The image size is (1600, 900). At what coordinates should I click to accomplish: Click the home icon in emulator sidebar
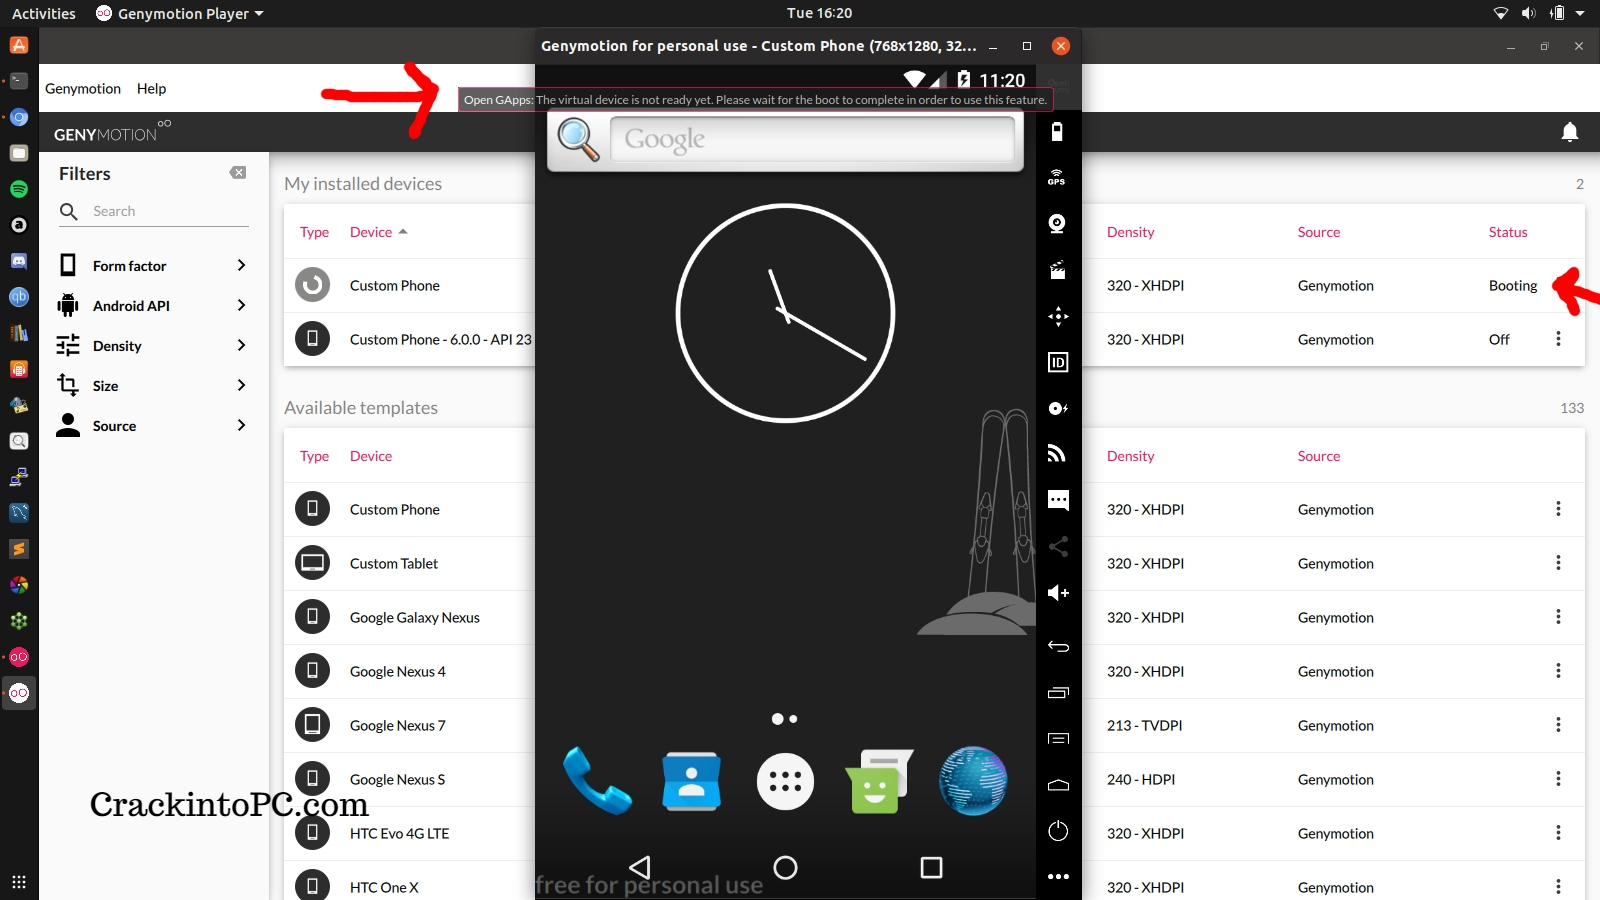1058,785
